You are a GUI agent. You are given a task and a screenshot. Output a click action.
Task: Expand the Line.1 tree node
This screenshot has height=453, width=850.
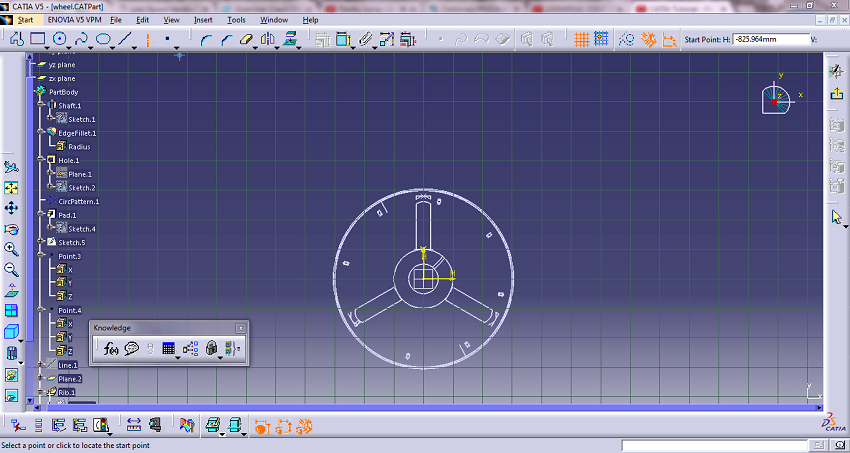[x=41, y=364]
